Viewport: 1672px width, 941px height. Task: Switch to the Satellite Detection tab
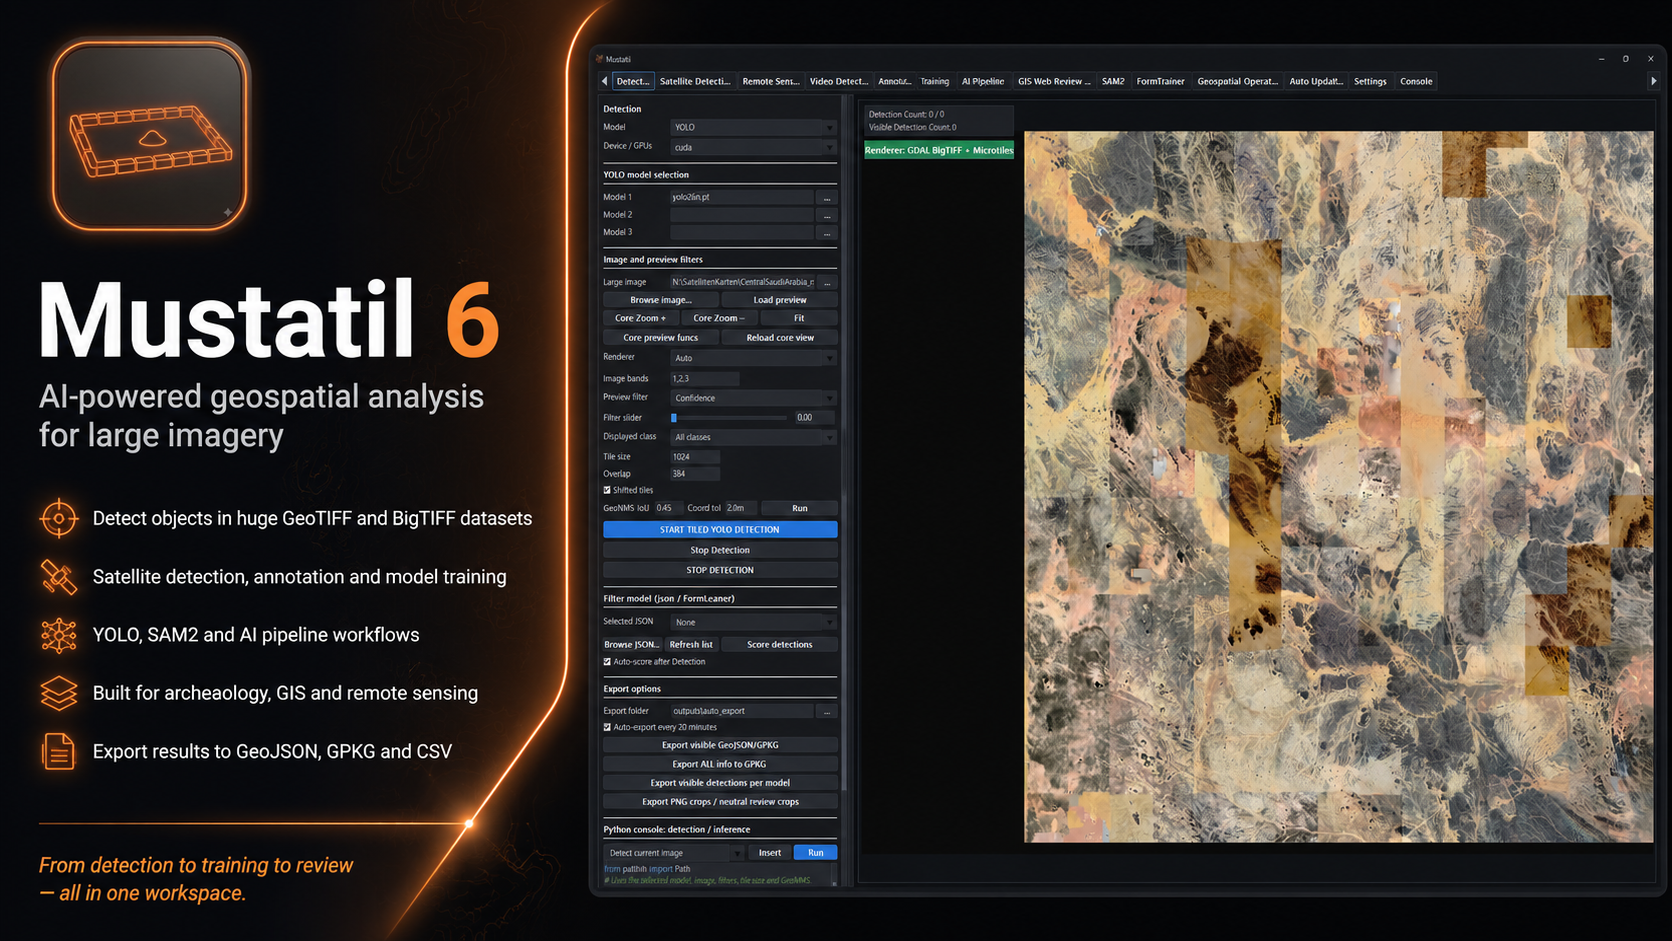[695, 81]
